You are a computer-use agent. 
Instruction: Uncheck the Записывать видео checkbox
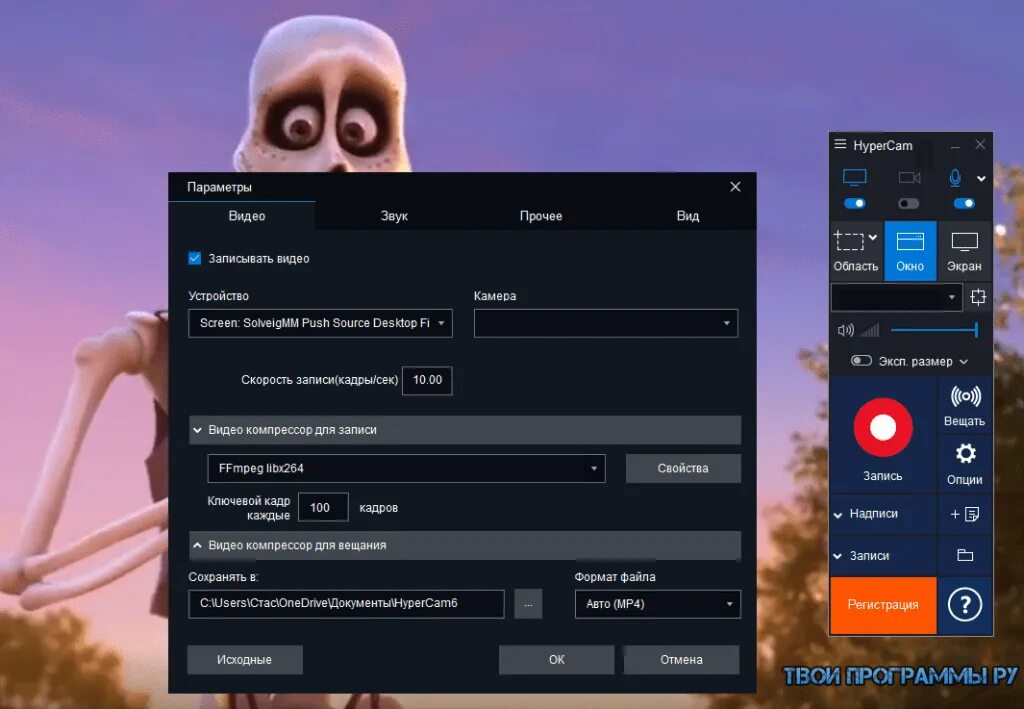coord(195,258)
